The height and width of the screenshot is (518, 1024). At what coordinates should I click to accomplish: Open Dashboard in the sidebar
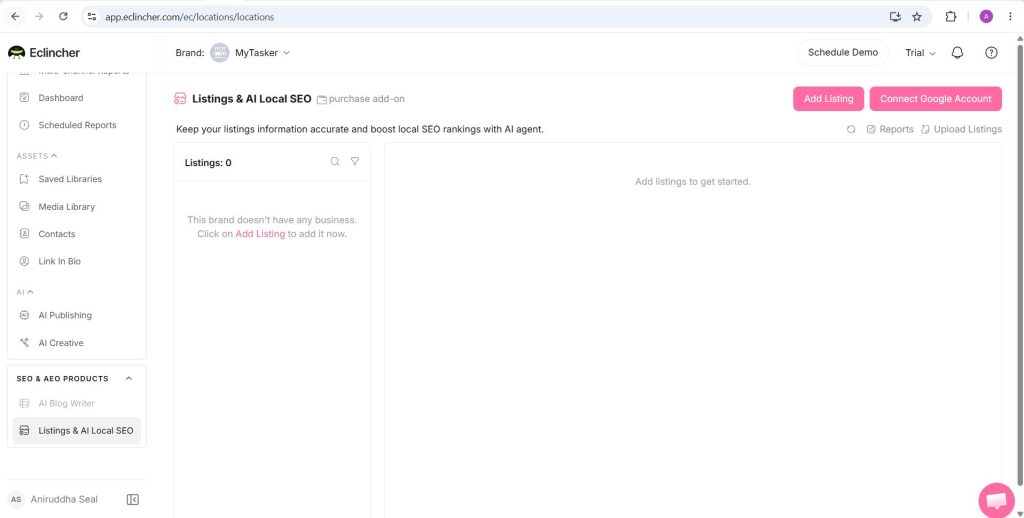(x=61, y=98)
